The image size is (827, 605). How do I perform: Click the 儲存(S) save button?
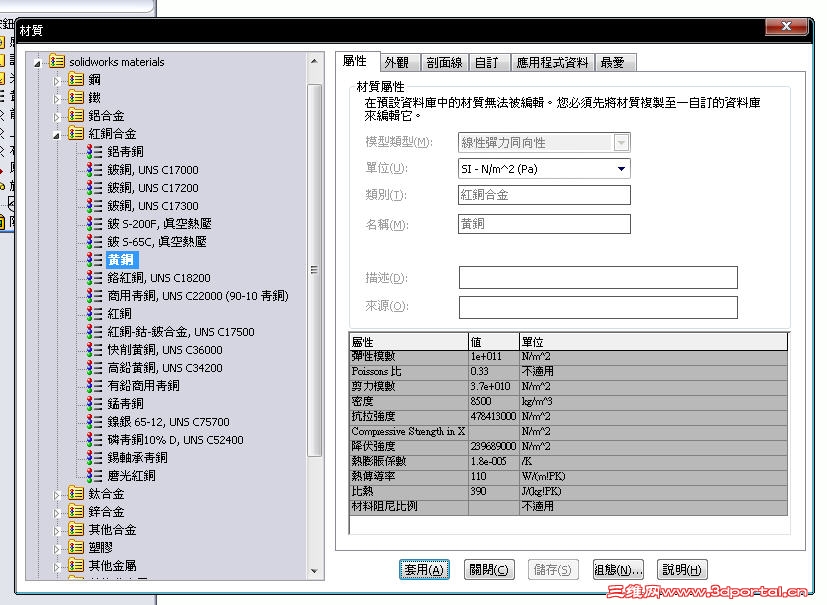coord(553,570)
